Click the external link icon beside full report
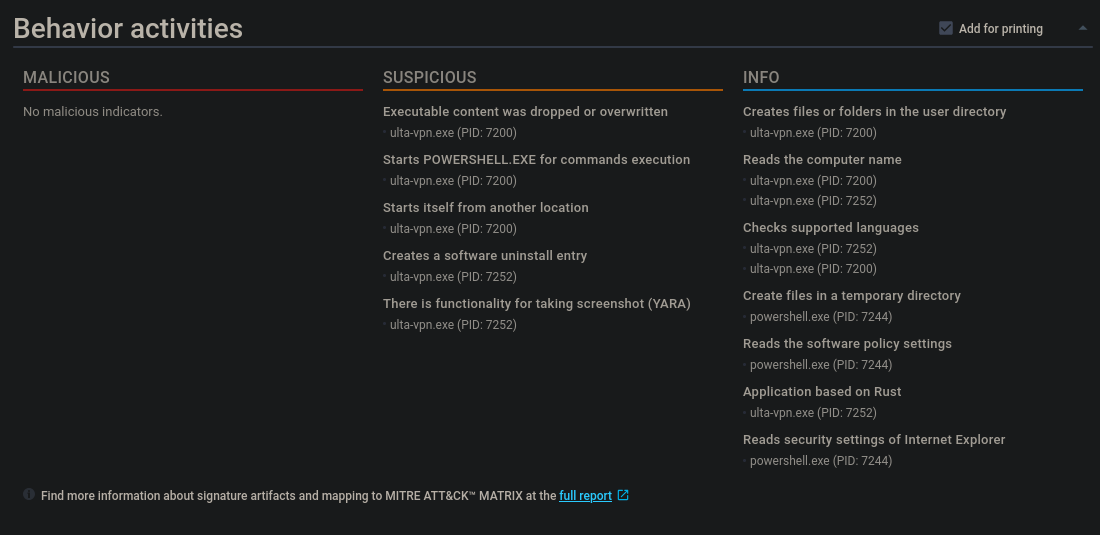The image size is (1100, 535). 623,495
